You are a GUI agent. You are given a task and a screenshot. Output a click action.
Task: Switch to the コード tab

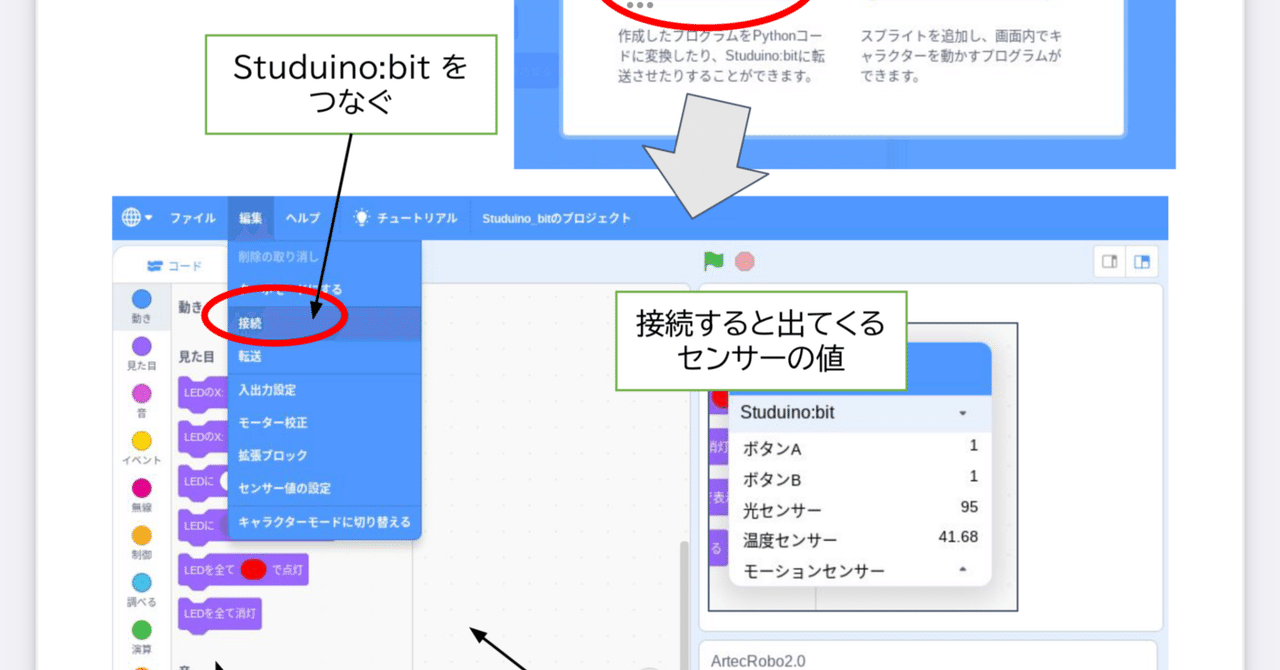(173, 264)
